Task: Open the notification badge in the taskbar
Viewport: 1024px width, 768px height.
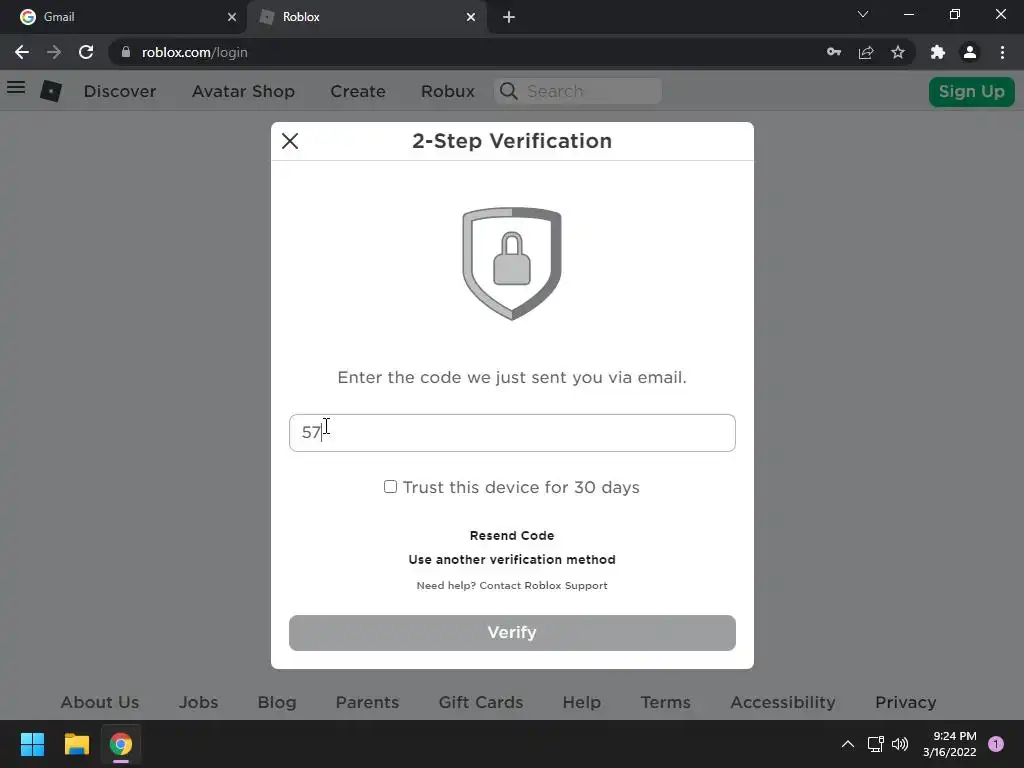Action: (x=996, y=744)
